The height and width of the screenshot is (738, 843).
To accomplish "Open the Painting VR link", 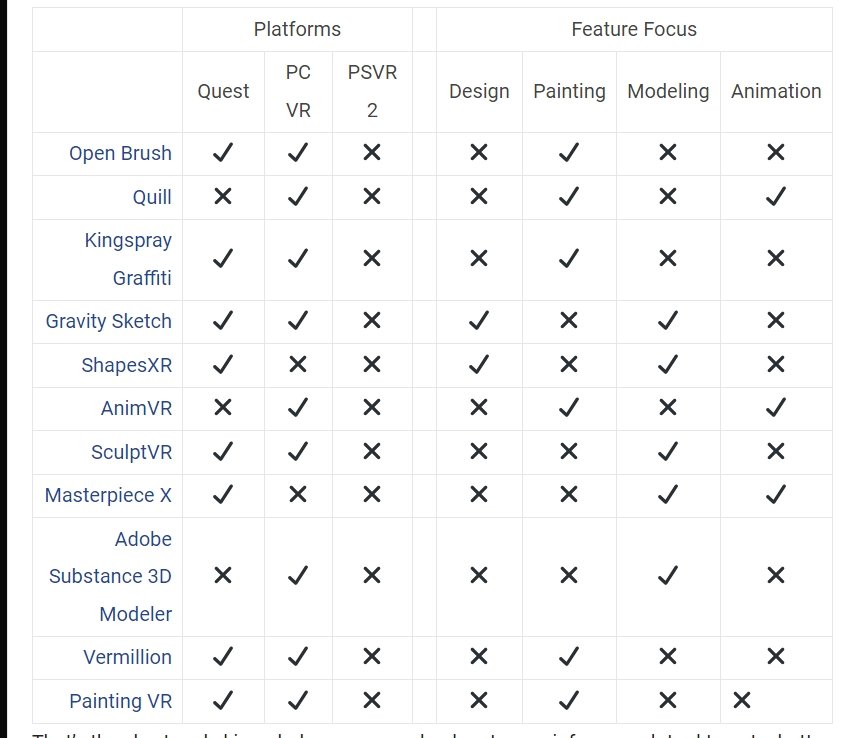I will click(121, 701).
